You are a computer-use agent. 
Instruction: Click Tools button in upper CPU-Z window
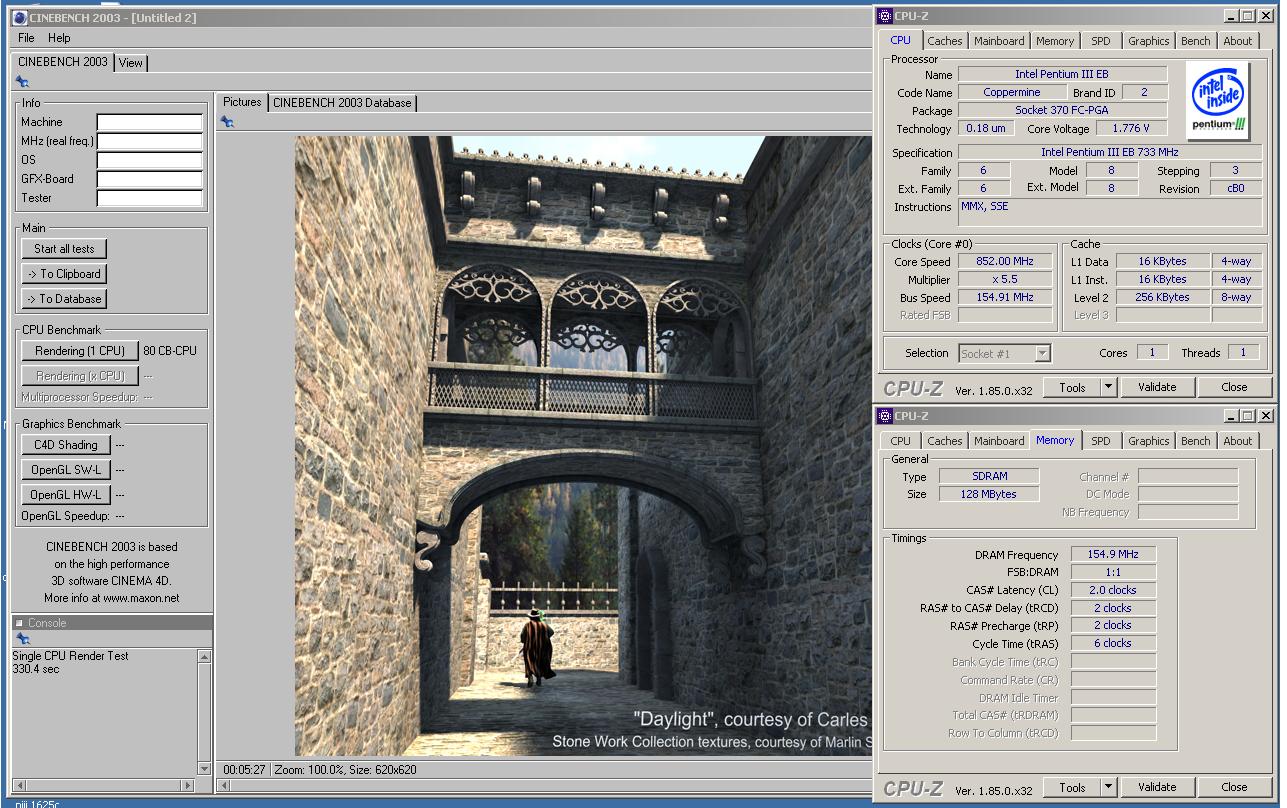(x=1072, y=387)
